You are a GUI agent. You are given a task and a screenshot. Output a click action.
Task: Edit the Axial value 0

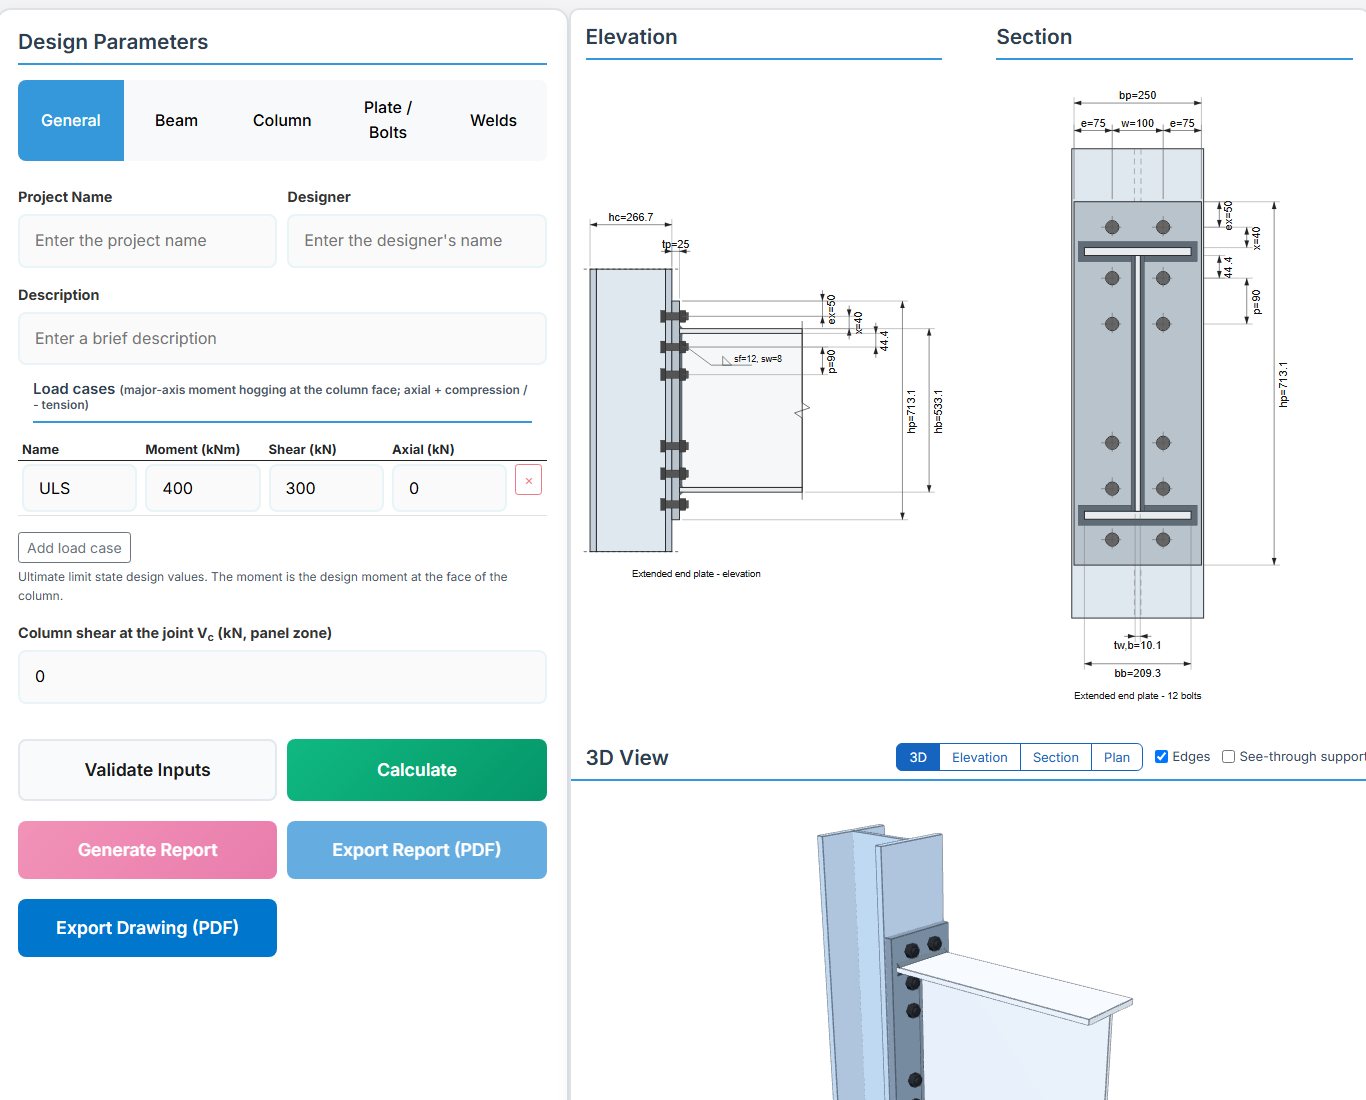[449, 488]
